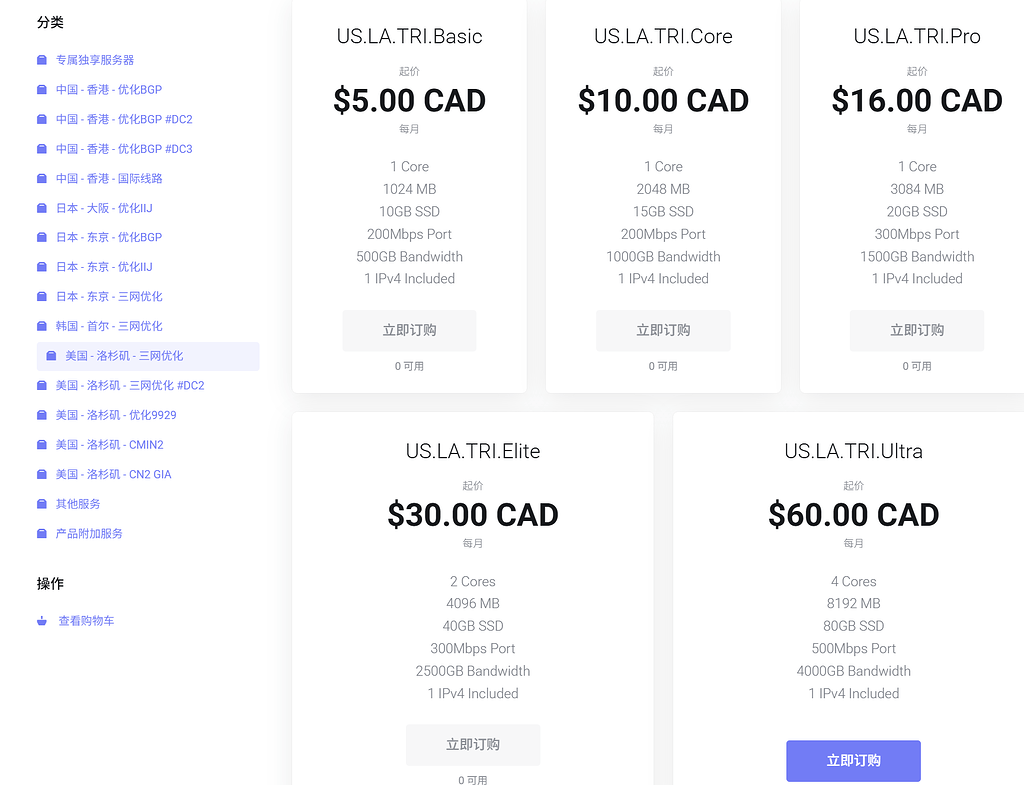Click 立即订购 under US.LA.TRI.Basic plan
This screenshot has height=785, width=1024.
[x=409, y=330]
